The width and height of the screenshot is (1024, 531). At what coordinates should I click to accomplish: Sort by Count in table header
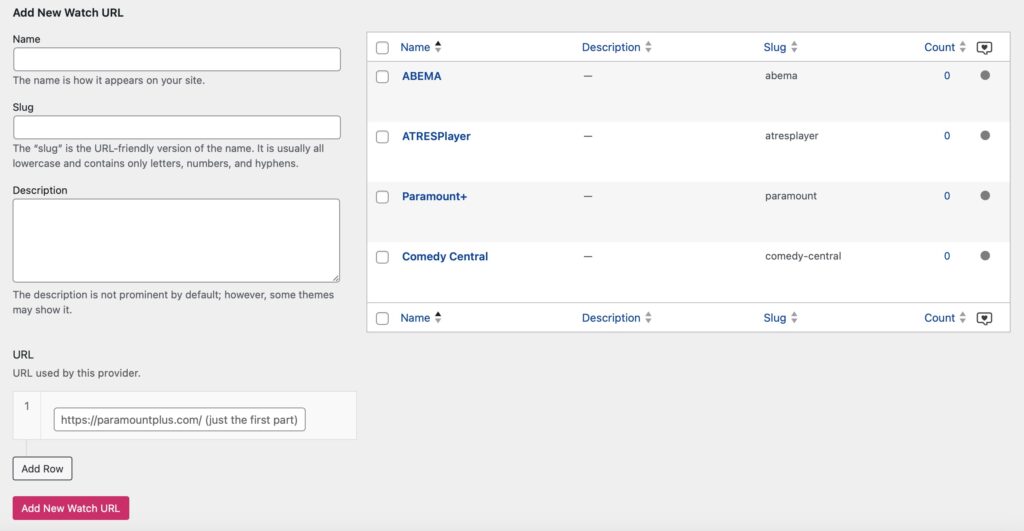tap(944, 47)
